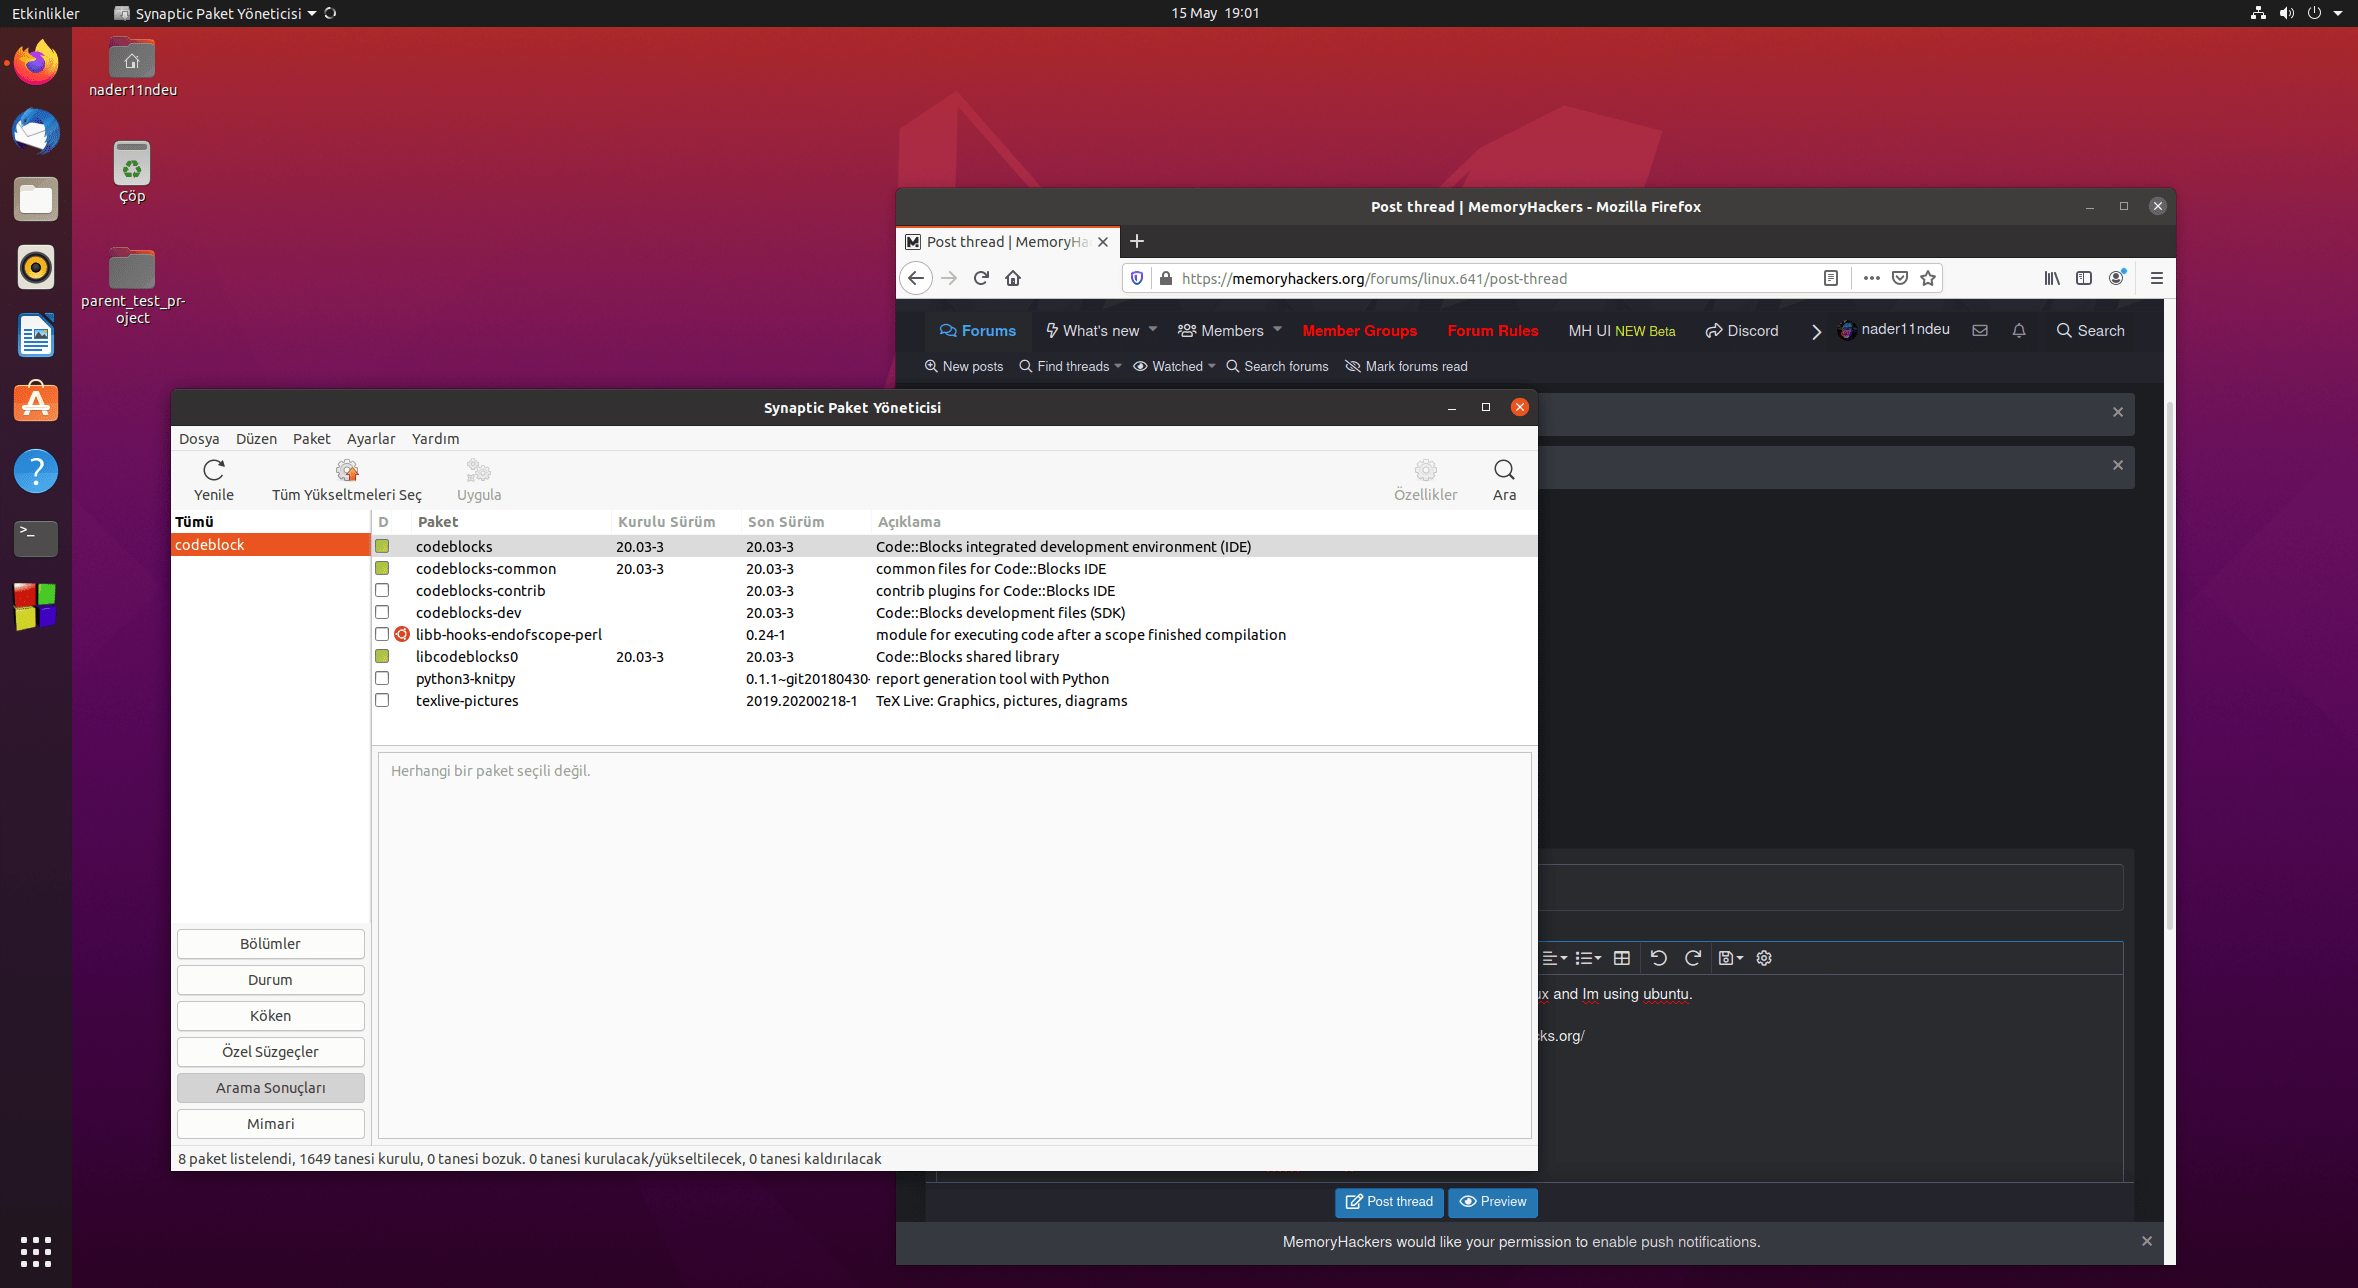Expand the forum navigation overflow chevron
This screenshot has width=2358, height=1288.
point(1816,331)
